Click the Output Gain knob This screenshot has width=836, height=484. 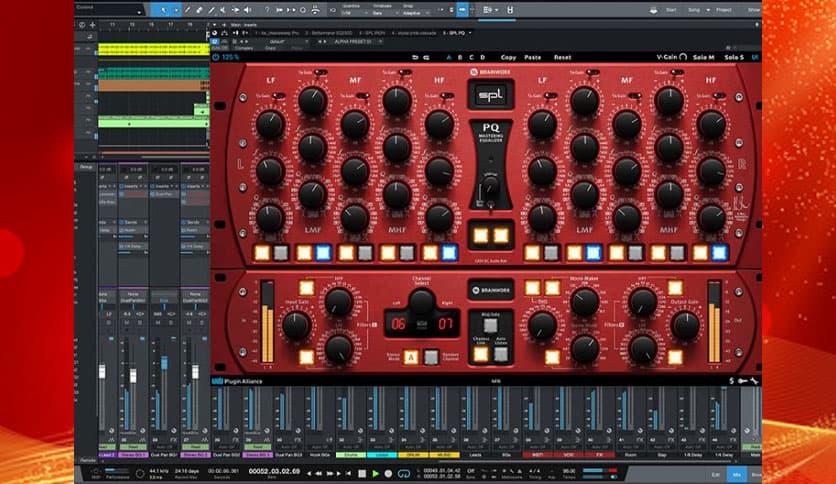[685, 325]
